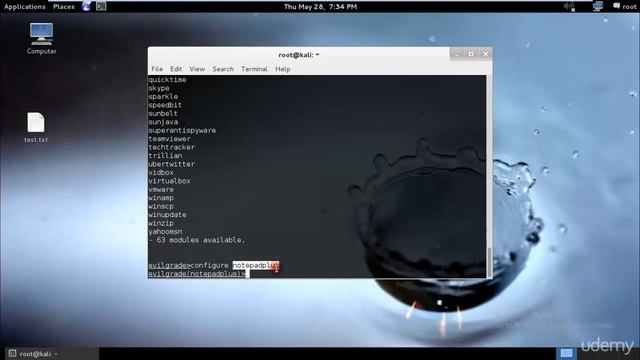Launch the Iceweasel browser from top panel
This screenshot has height=360, width=640.
[x=87, y=6]
